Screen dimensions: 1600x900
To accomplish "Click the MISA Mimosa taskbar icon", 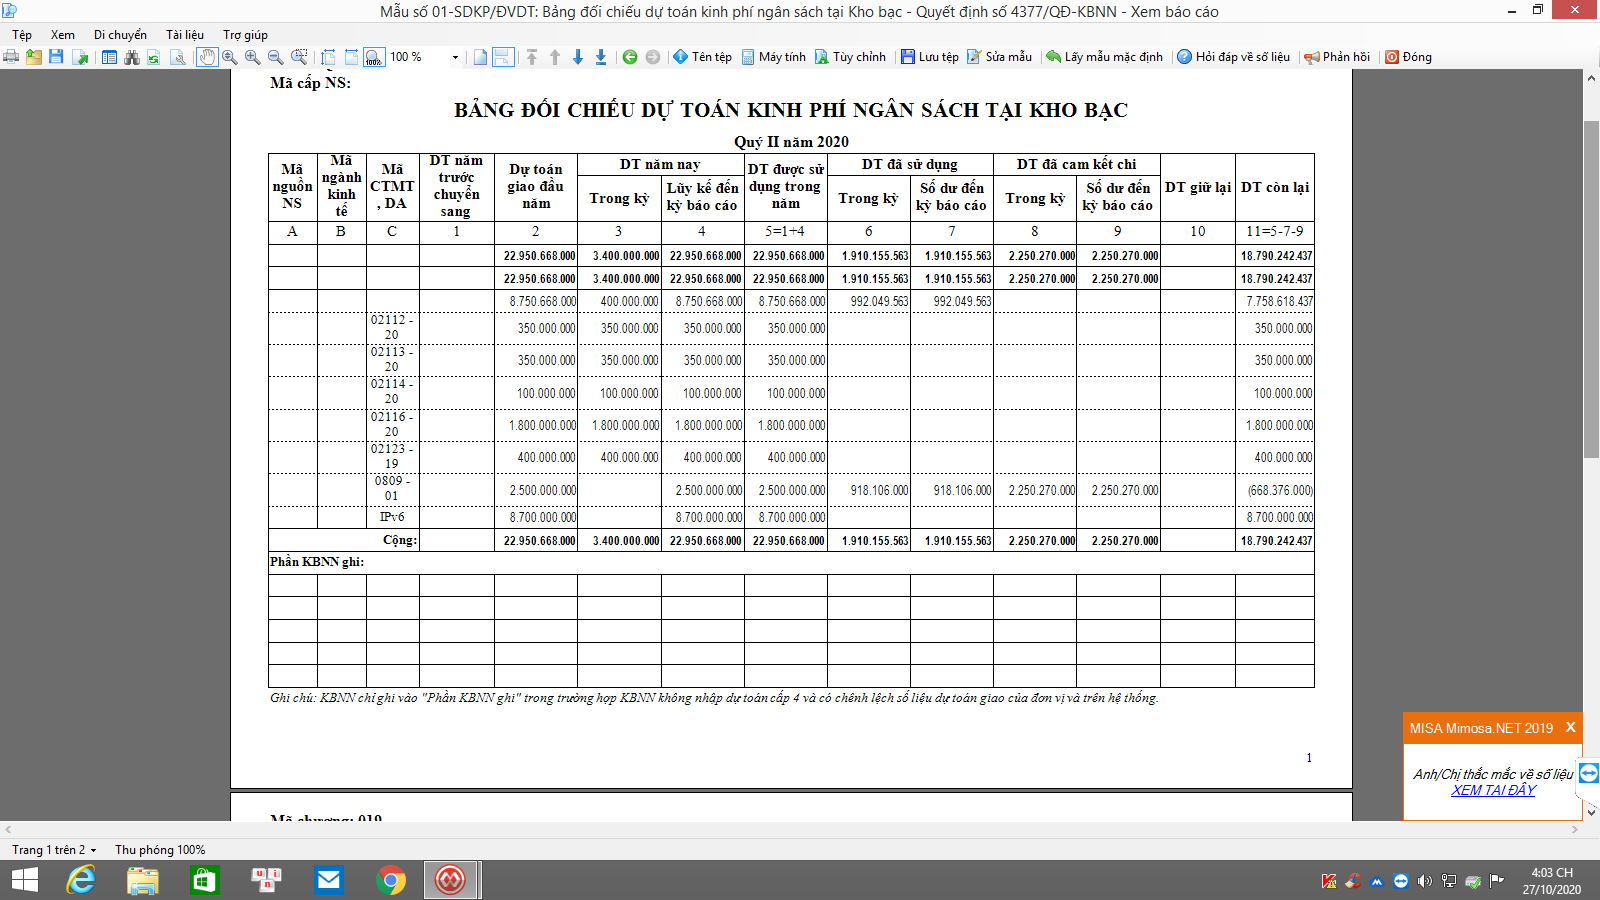I will tap(451, 880).
